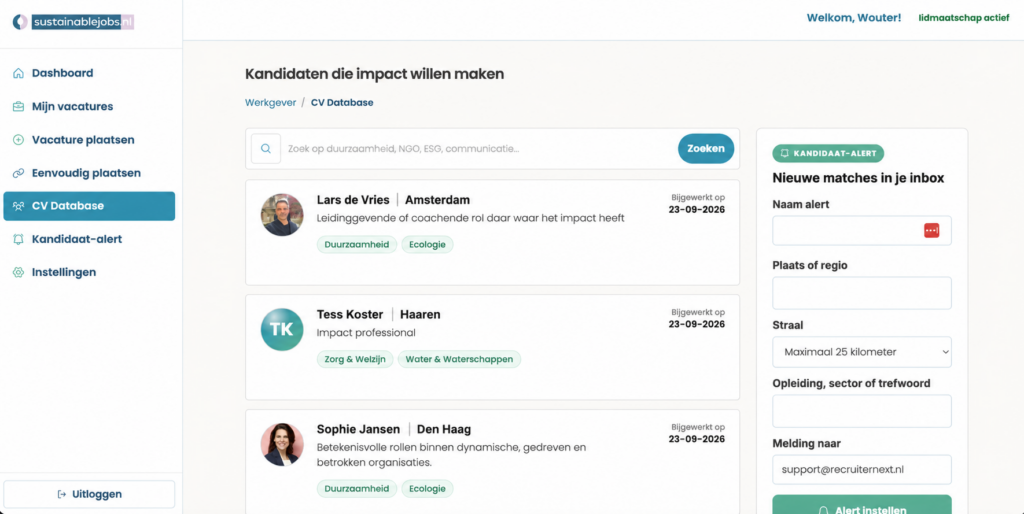Viewport: 1024px width, 514px height.
Task: Open Sophie Jansen profile photo
Action: pyautogui.click(x=282, y=444)
